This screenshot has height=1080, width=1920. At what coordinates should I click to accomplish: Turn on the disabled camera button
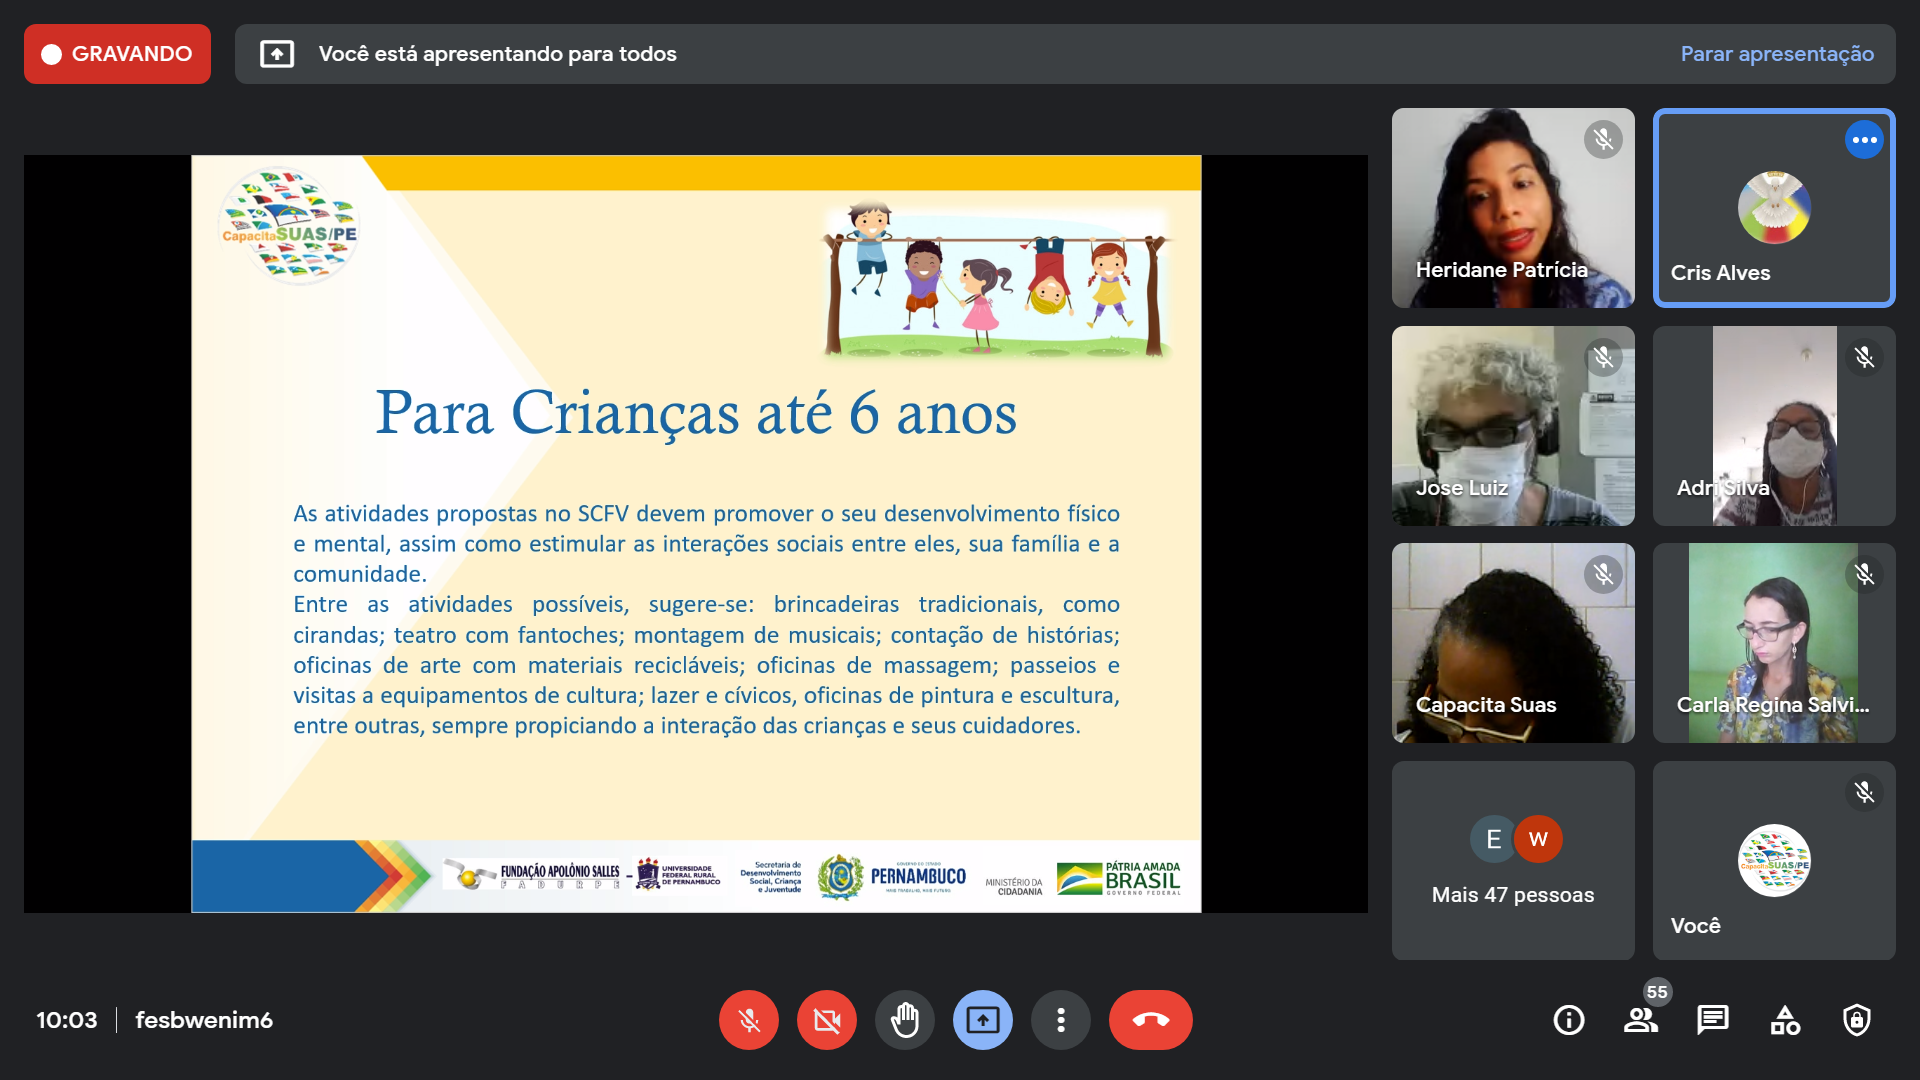point(827,1020)
